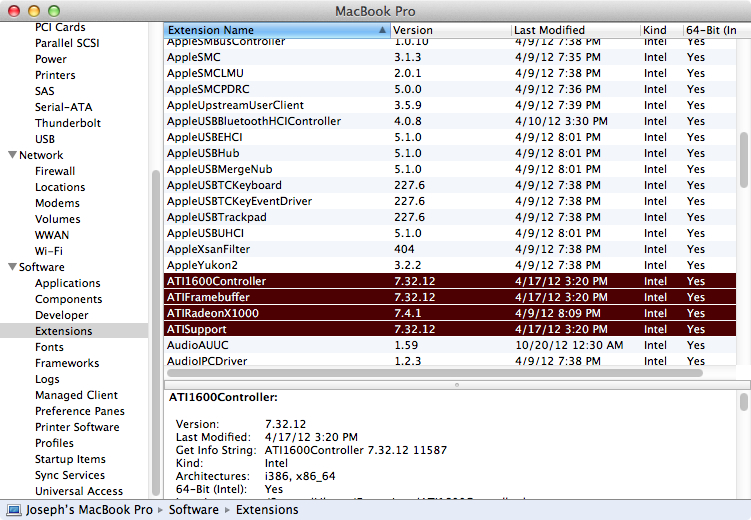Select WWAN in the sidebar
This screenshot has width=751, height=520.
pos(52,235)
